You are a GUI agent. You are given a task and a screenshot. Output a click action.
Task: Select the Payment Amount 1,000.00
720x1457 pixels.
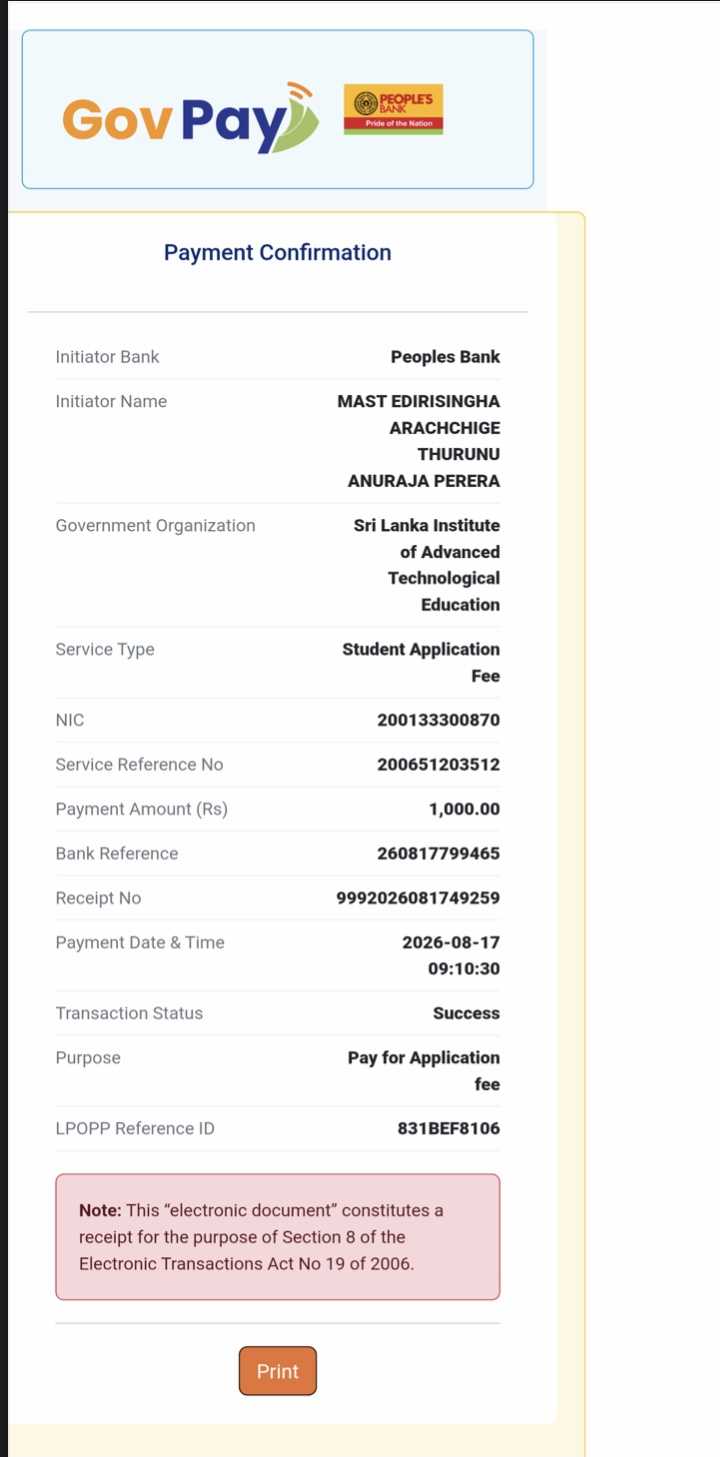[464, 810]
